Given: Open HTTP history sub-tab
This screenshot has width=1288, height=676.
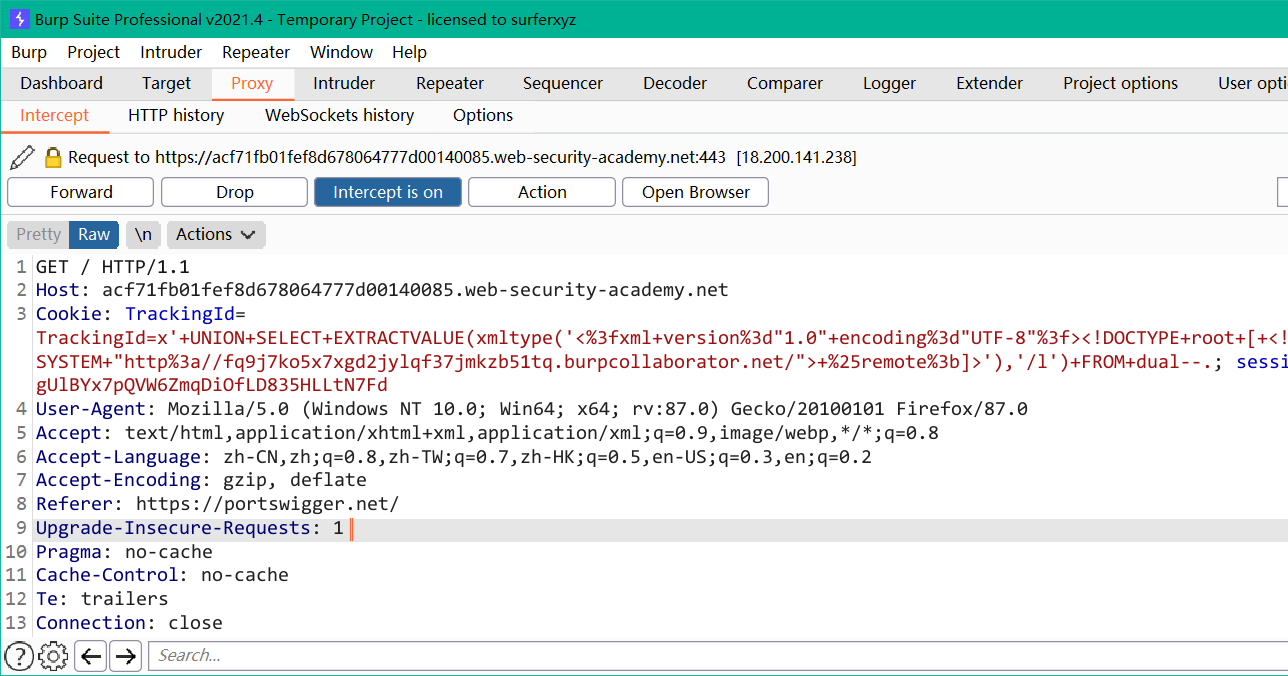Looking at the screenshot, I should [176, 115].
